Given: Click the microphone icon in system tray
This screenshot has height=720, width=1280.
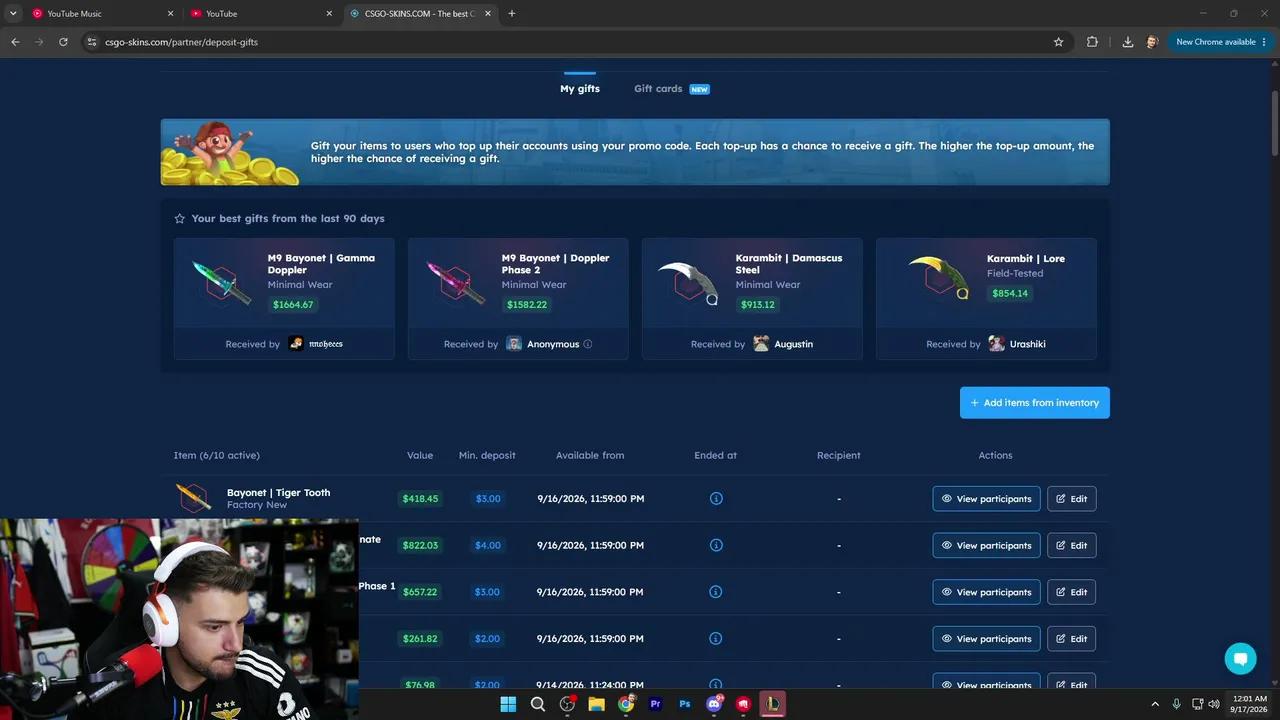Looking at the screenshot, I should 1176,704.
